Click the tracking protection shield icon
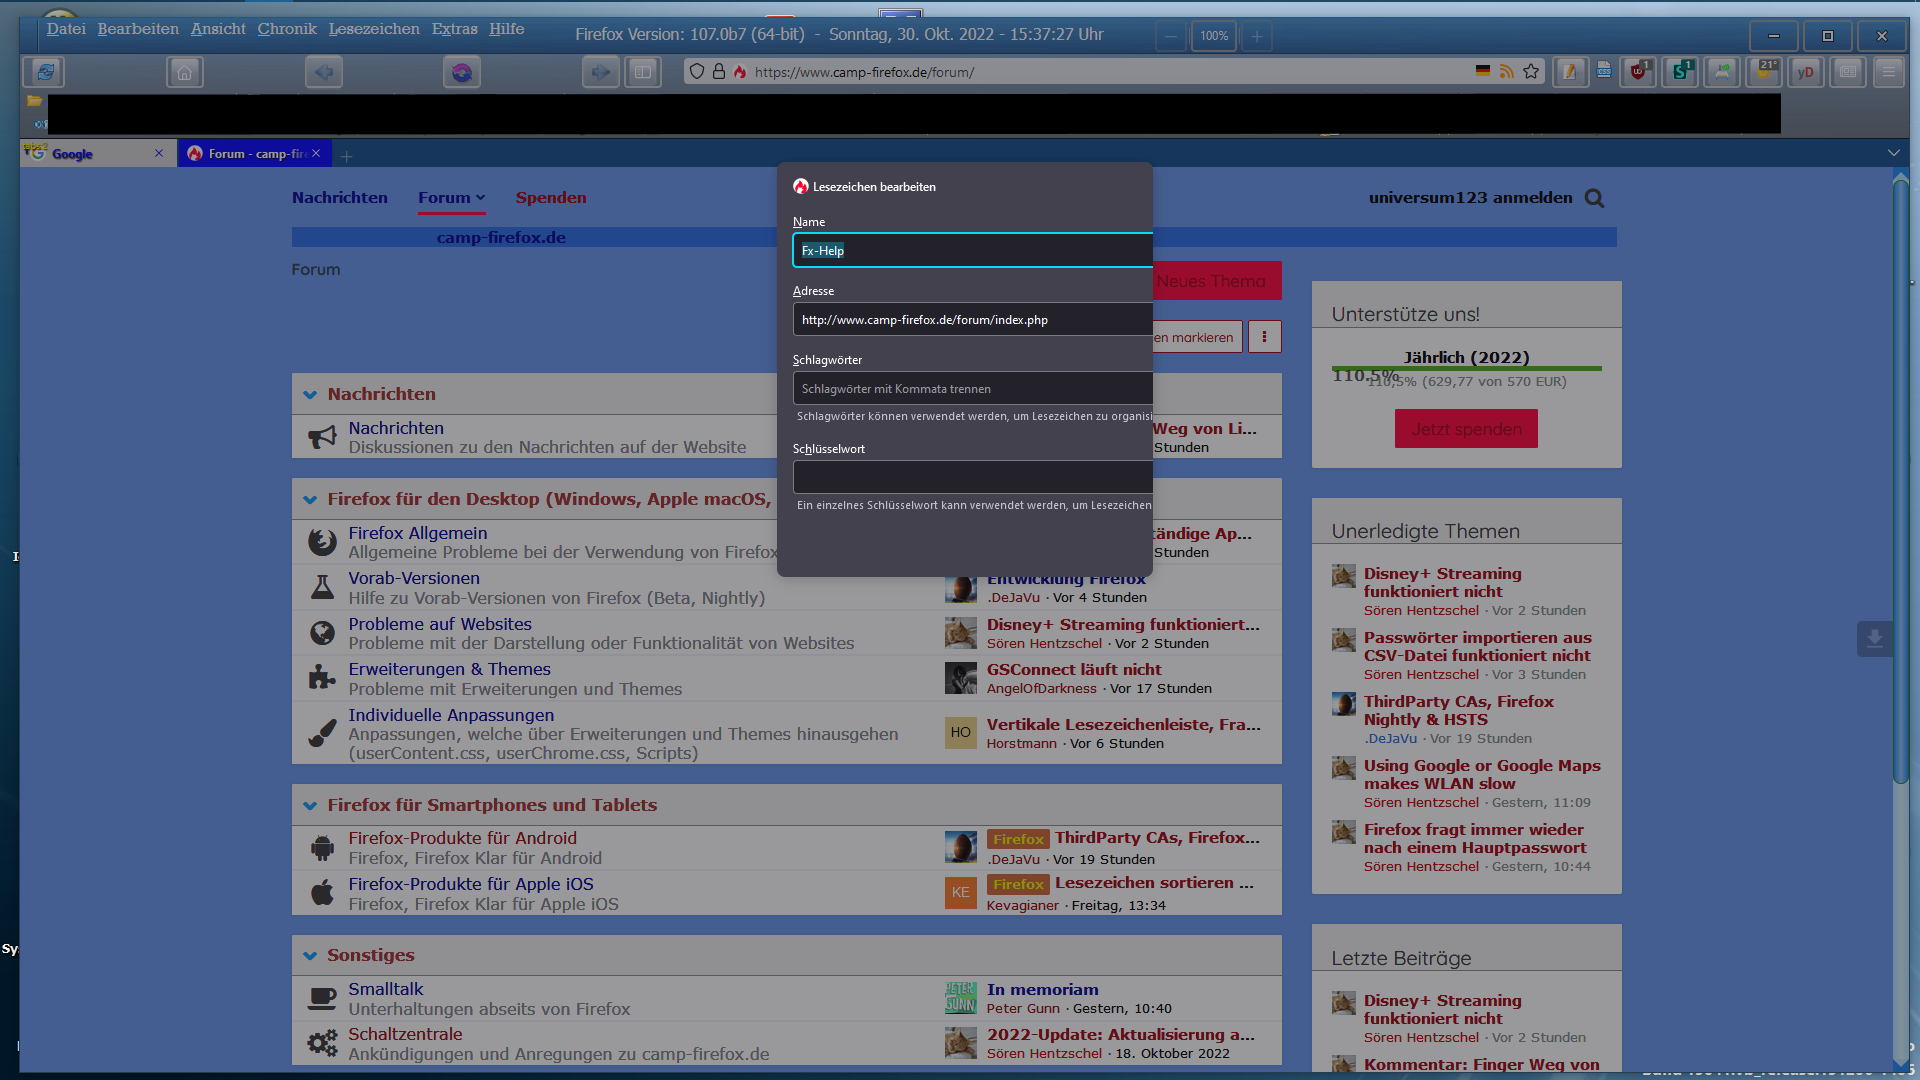Viewport: 1920px width, 1080px height. tap(697, 72)
